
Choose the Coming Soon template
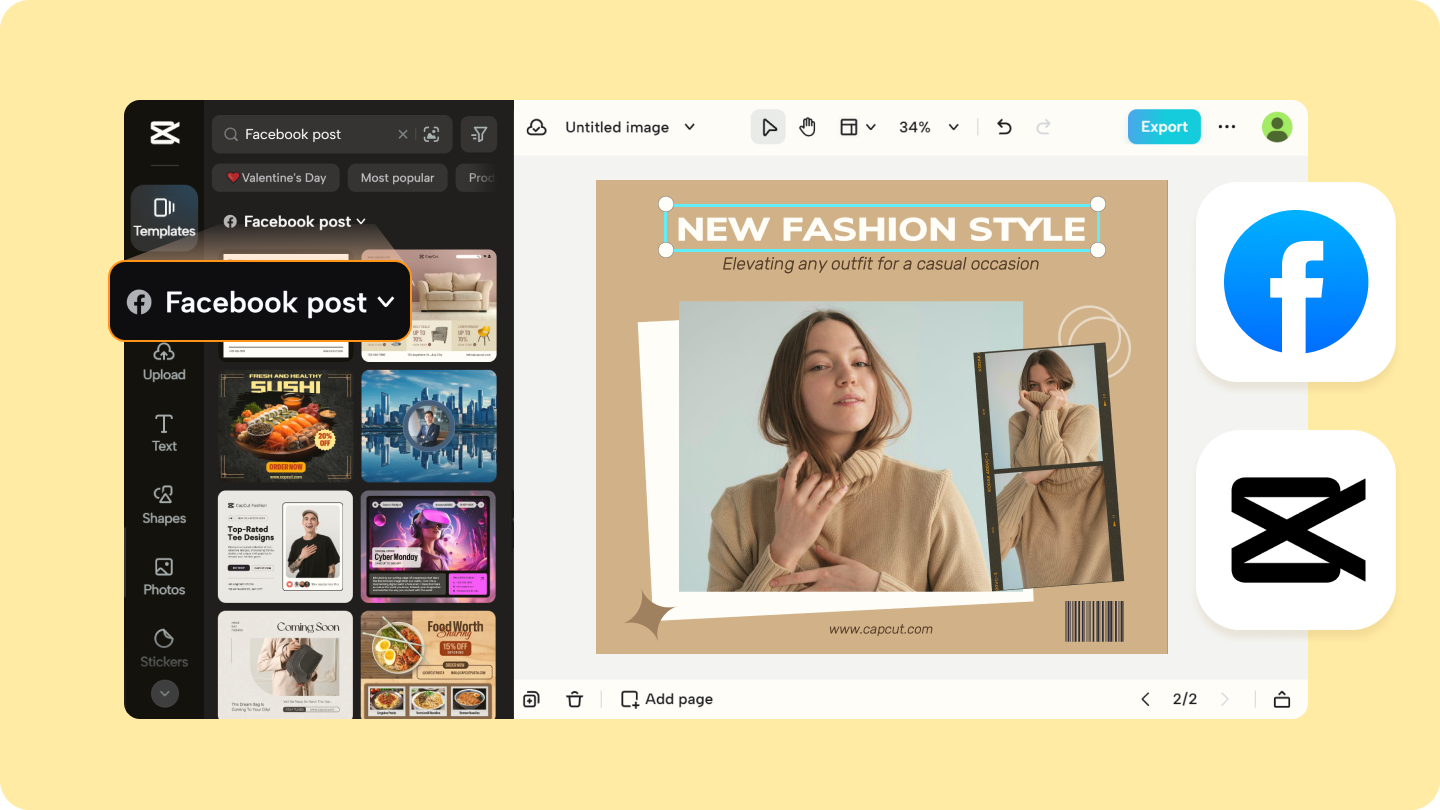285,664
